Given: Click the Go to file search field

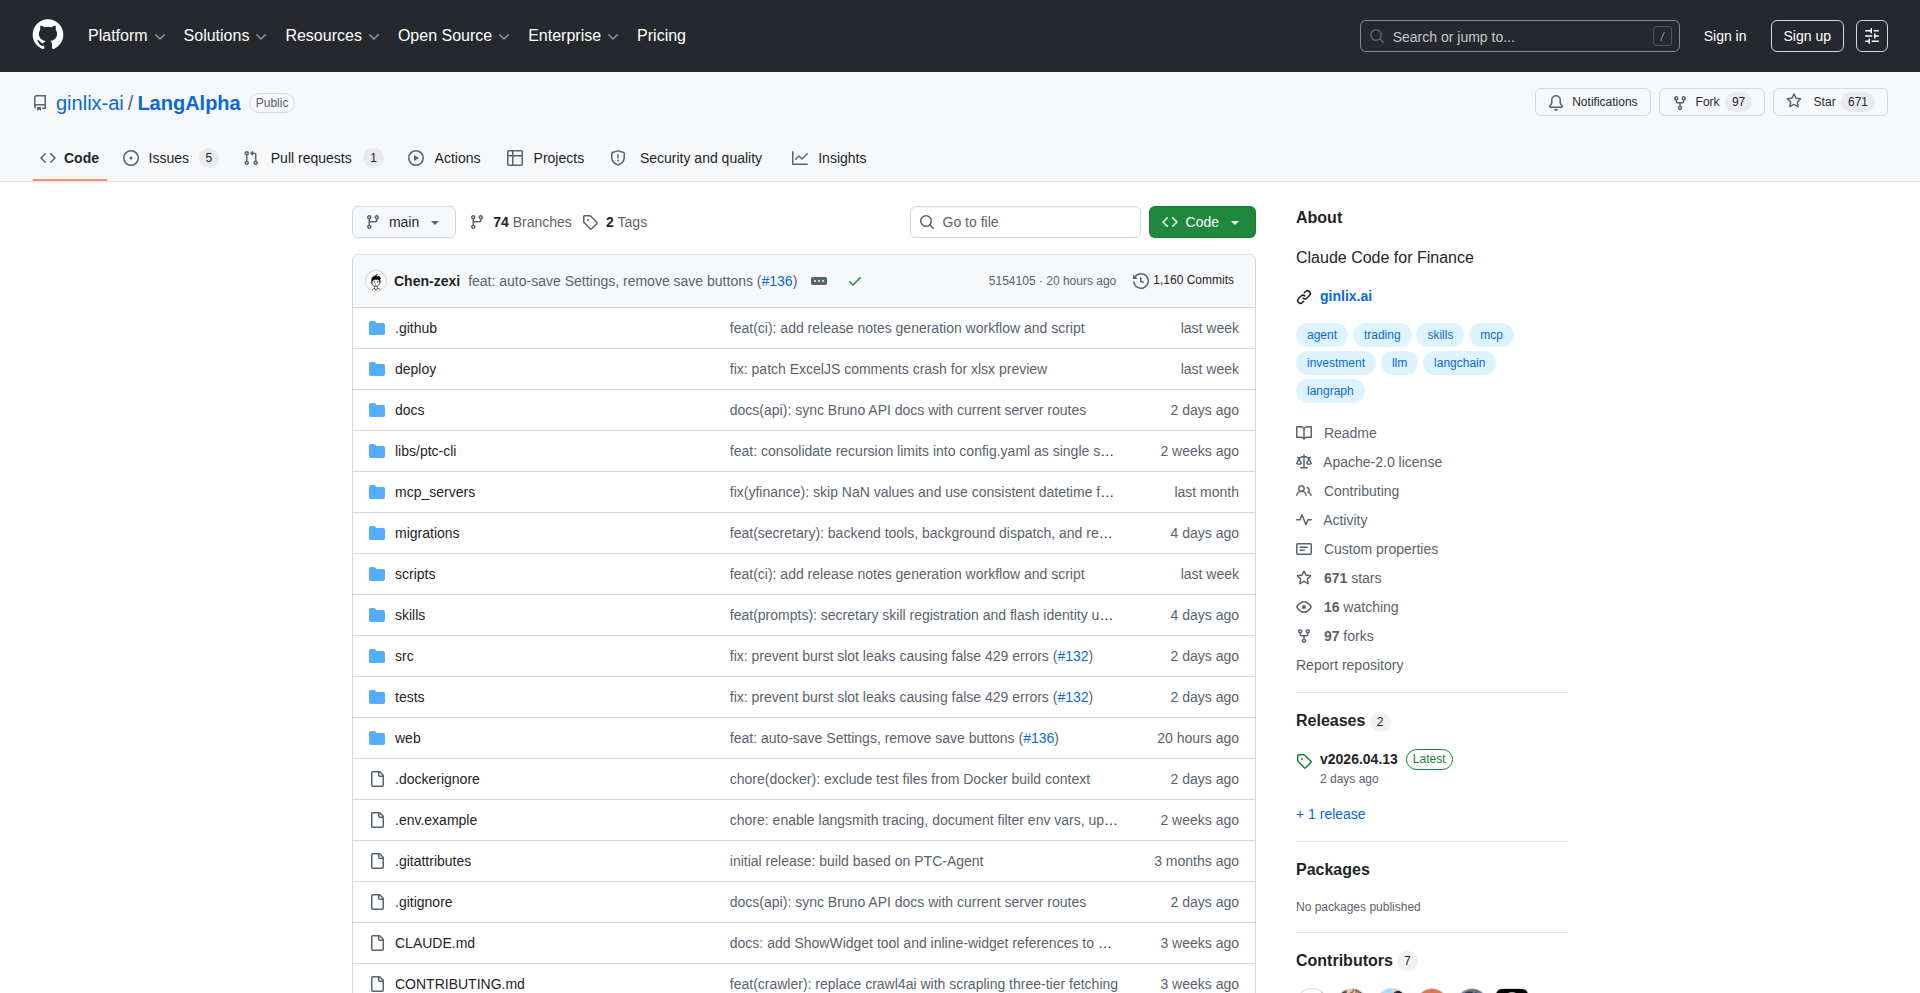Looking at the screenshot, I should pos(1025,222).
